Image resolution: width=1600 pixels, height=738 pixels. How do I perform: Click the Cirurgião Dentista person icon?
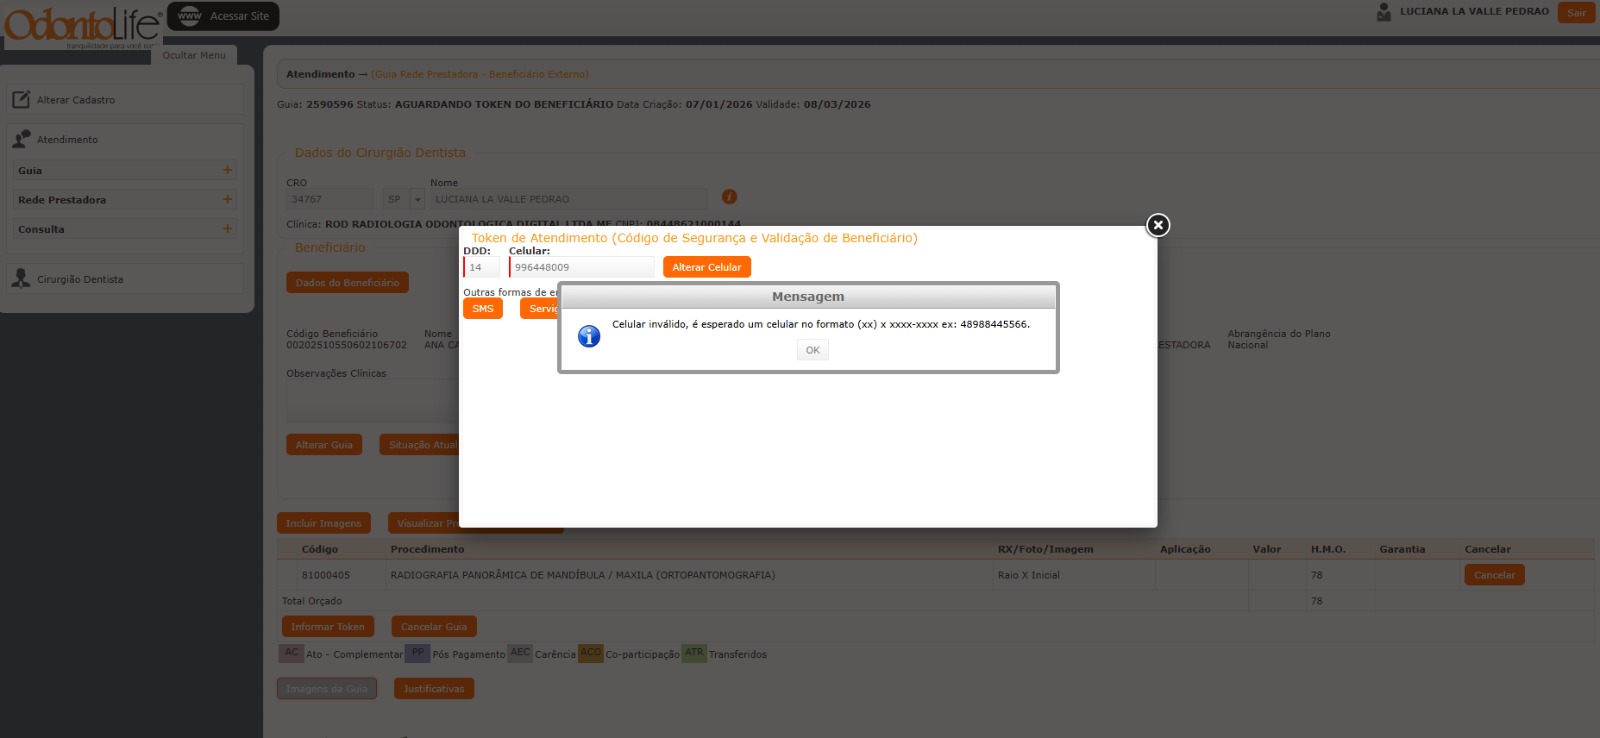point(21,278)
